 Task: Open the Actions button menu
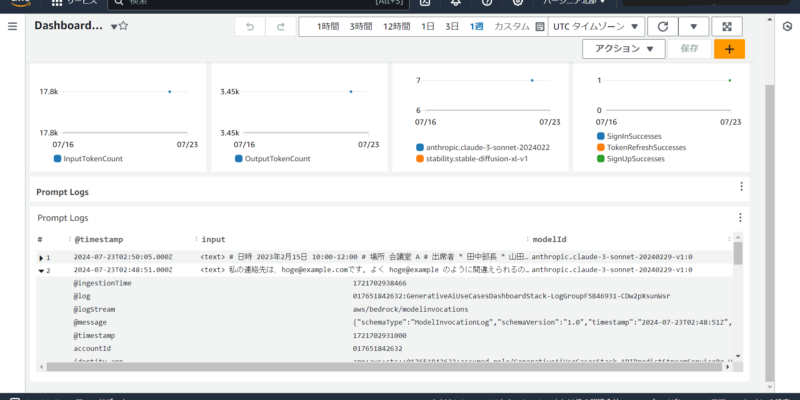click(624, 48)
